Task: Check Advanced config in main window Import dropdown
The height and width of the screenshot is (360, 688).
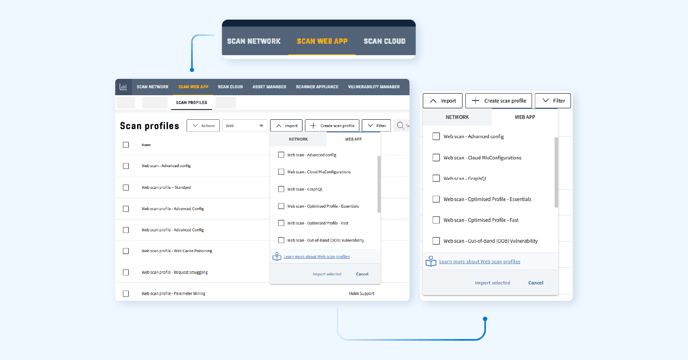Action: pyautogui.click(x=281, y=155)
